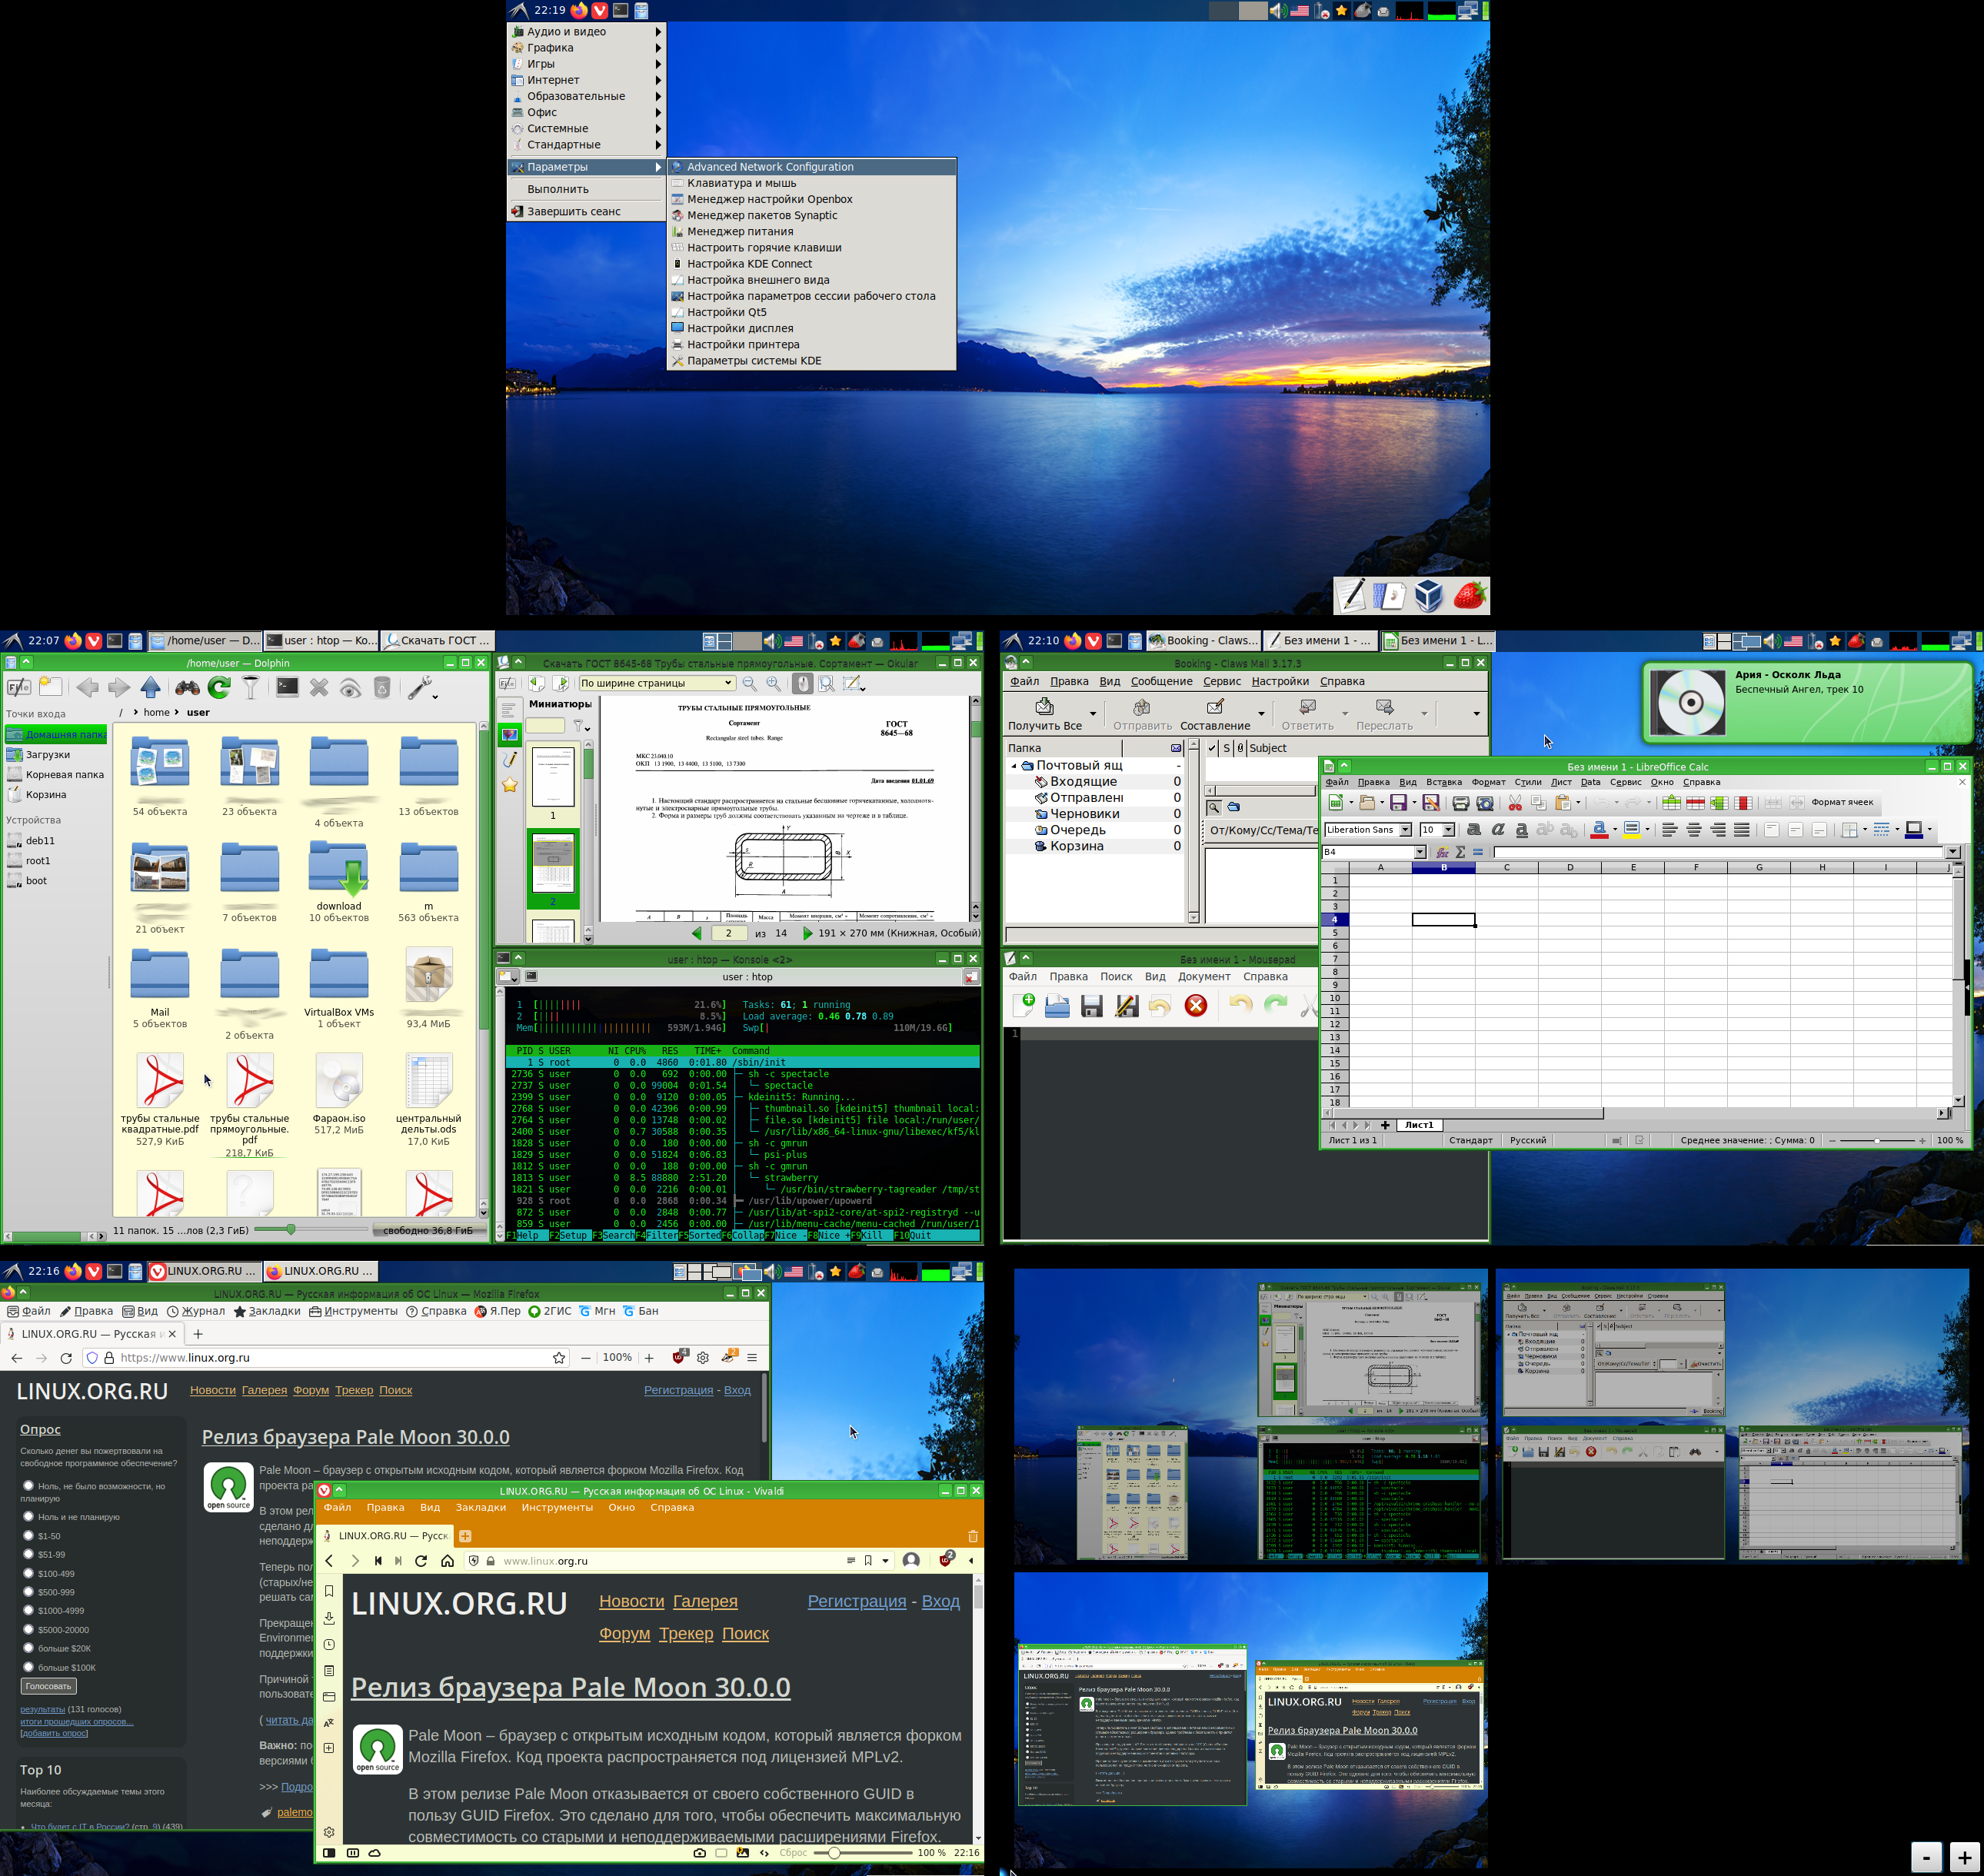Open 'Сообщение' menu in Claws Mail
The image size is (1984, 1876).
[x=1161, y=681]
